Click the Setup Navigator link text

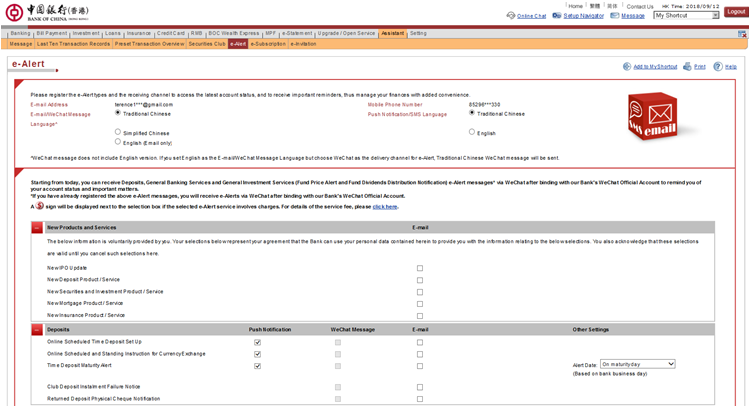584,16
